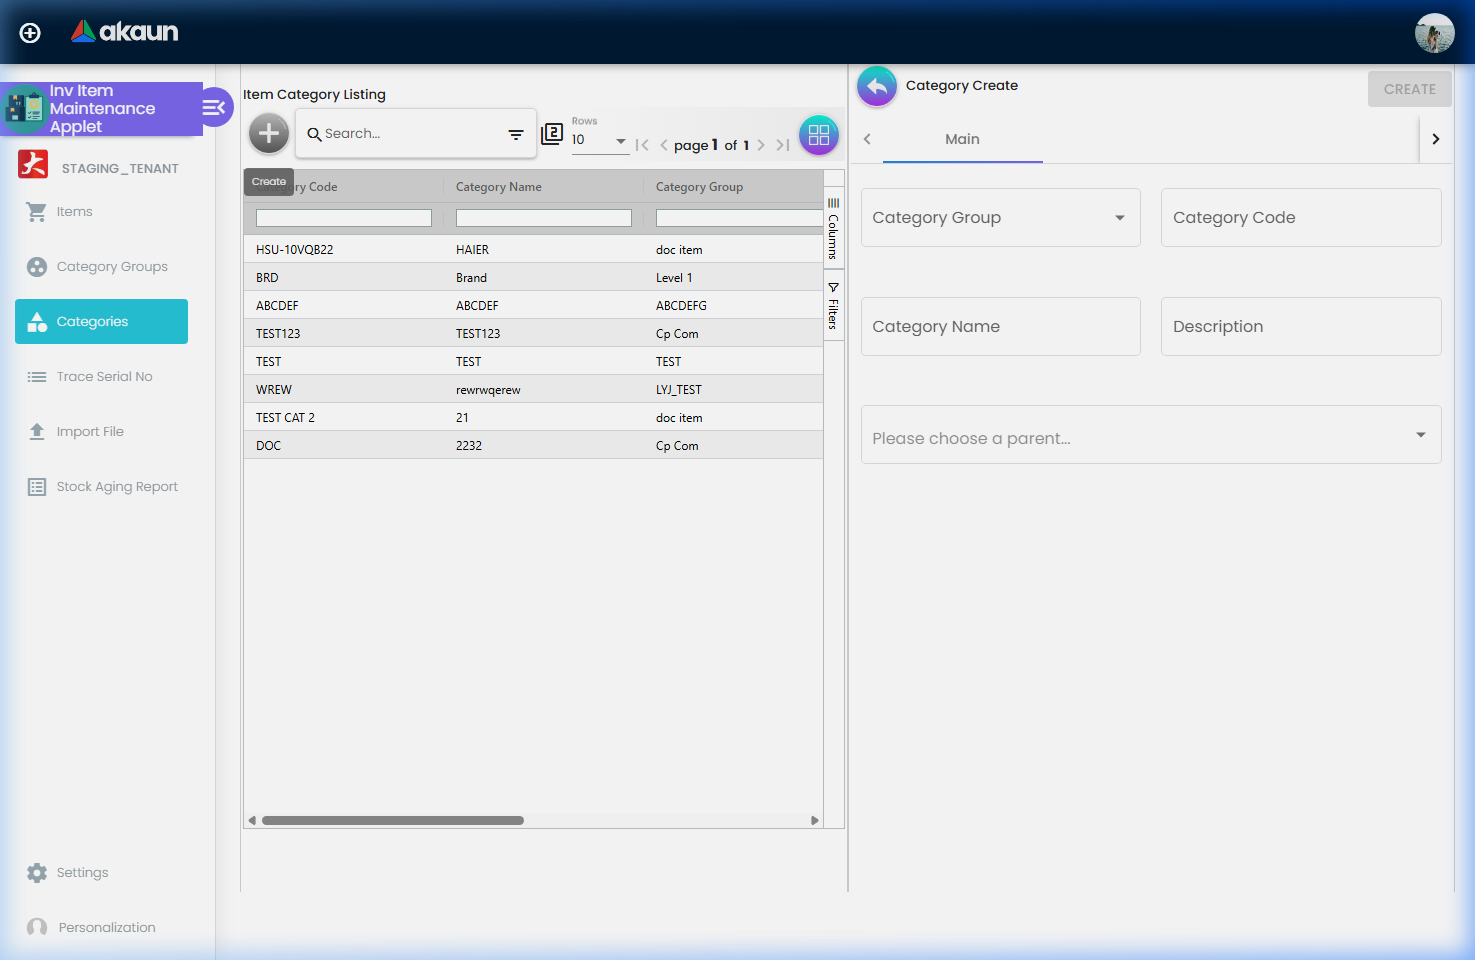Click the CREATE button

click(1409, 89)
